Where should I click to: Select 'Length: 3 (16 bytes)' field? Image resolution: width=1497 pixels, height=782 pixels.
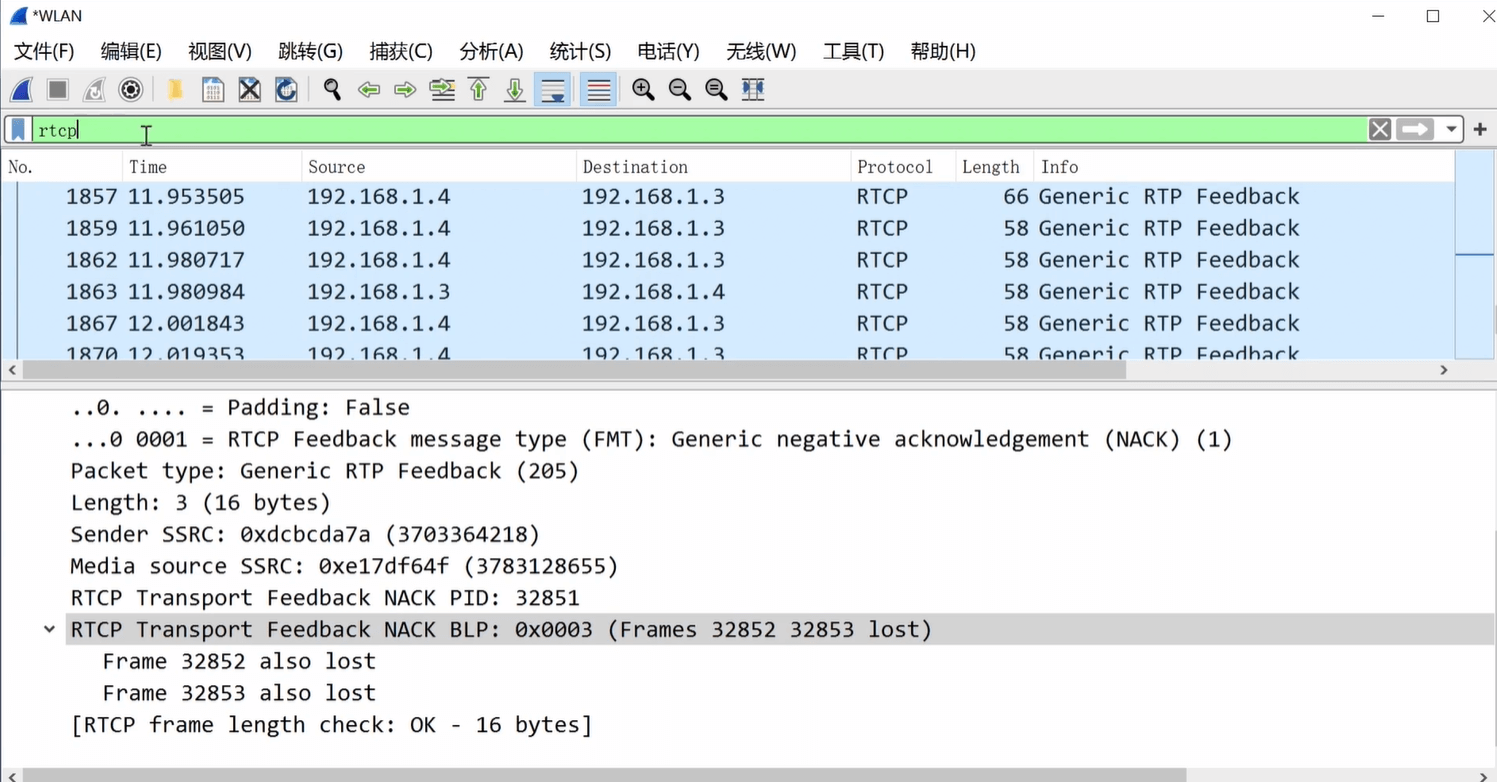click(200, 503)
